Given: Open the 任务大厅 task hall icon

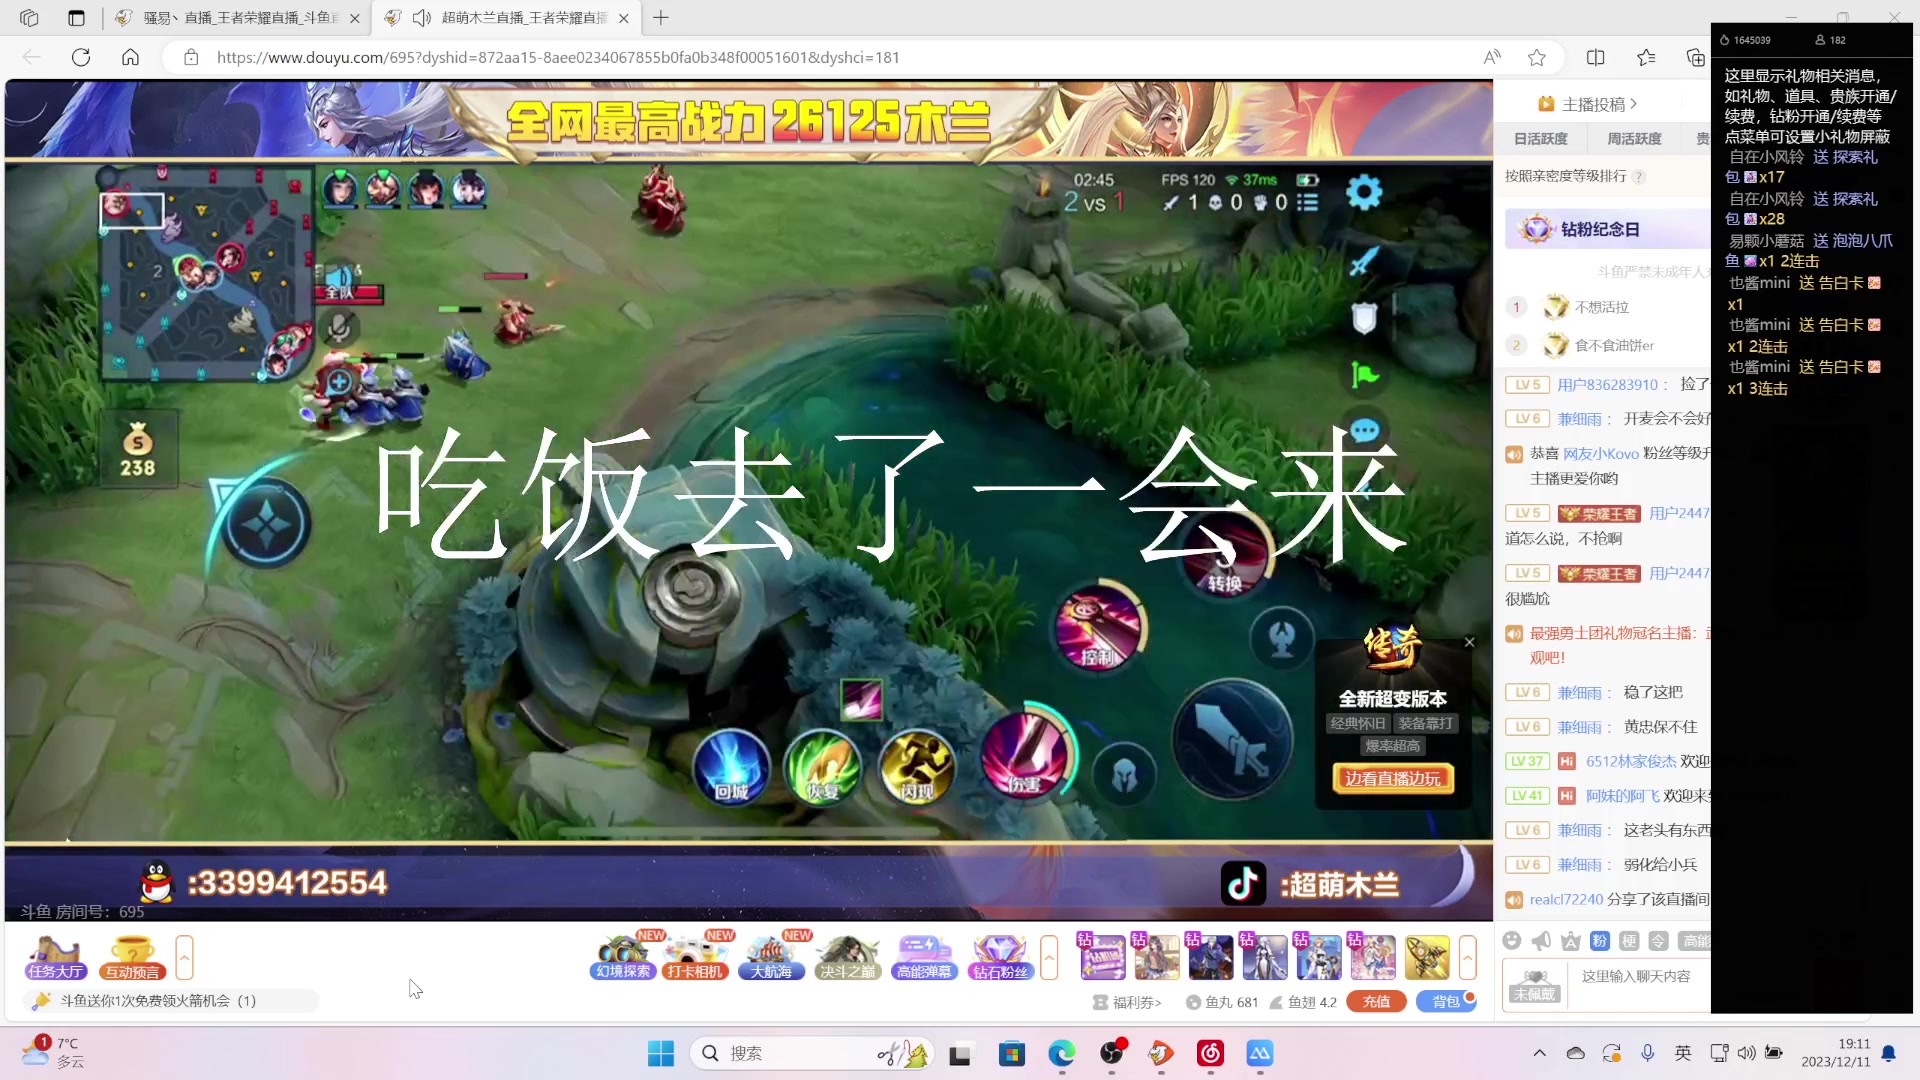Looking at the screenshot, I should [56, 957].
